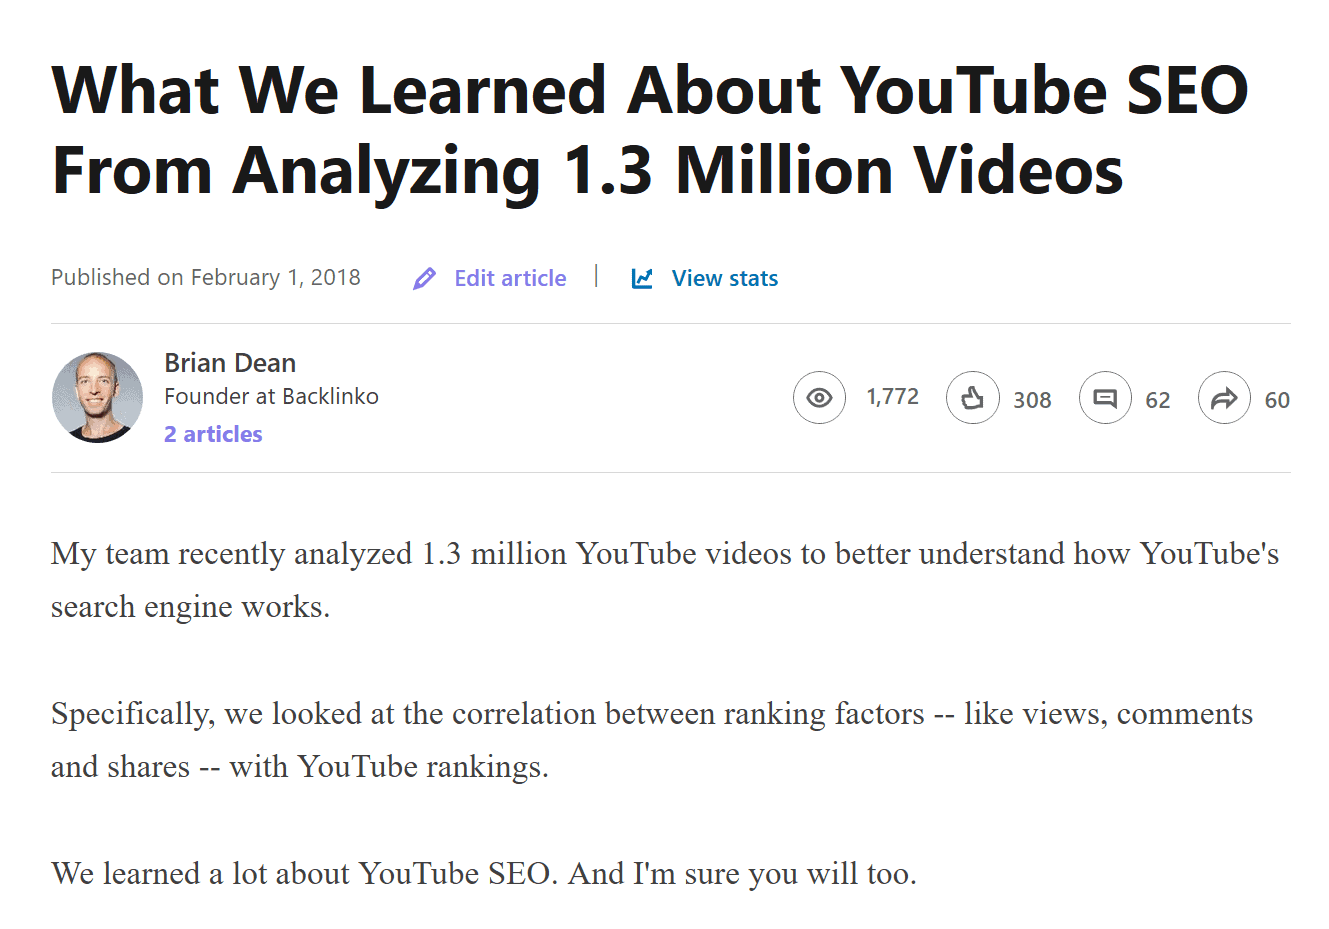
Task: Click the 'Edit article' text link
Action: [x=509, y=278]
